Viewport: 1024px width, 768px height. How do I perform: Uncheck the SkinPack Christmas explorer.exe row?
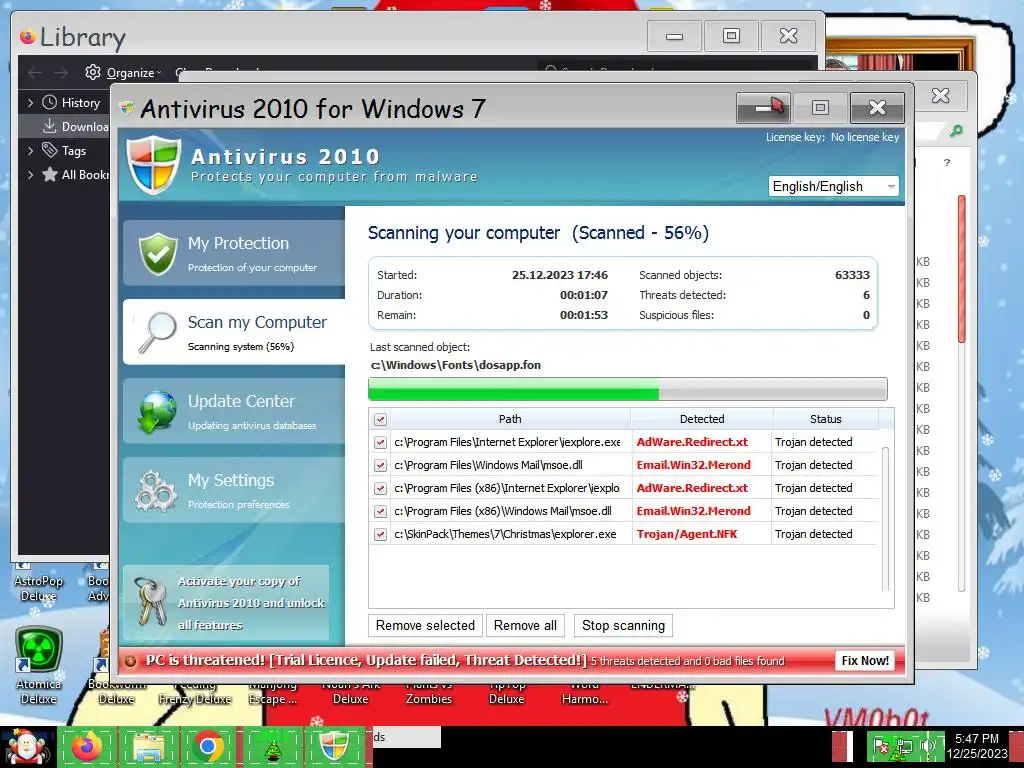coord(380,534)
